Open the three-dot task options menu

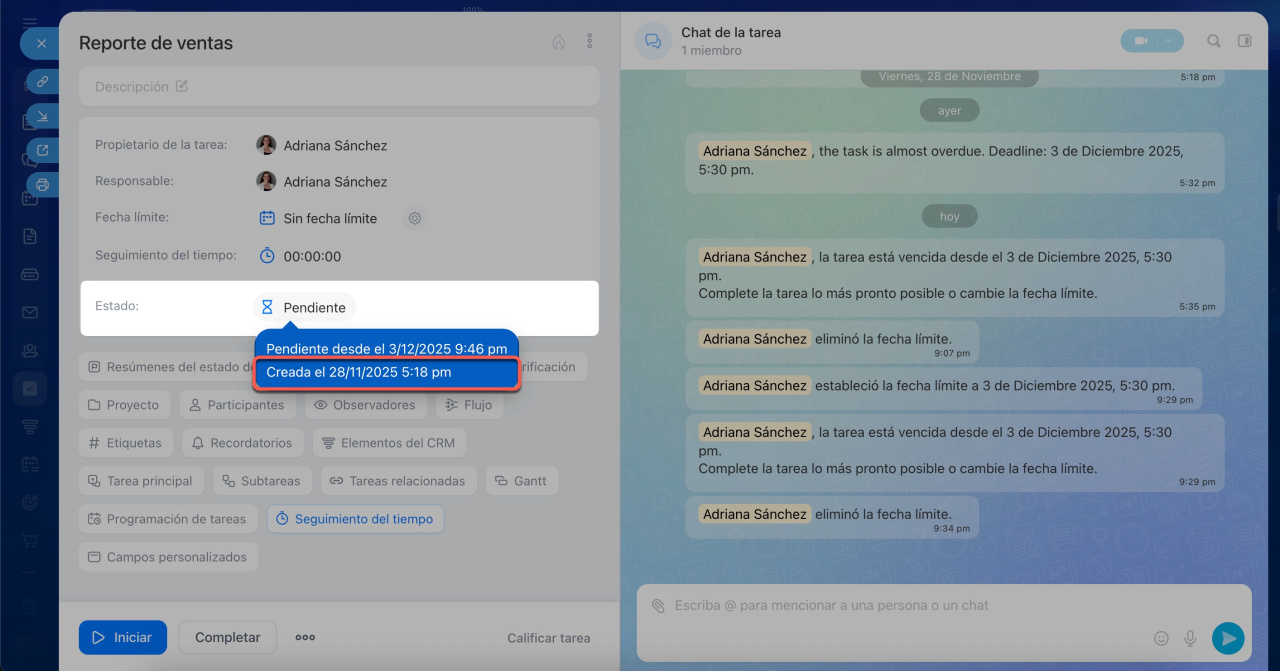590,42
